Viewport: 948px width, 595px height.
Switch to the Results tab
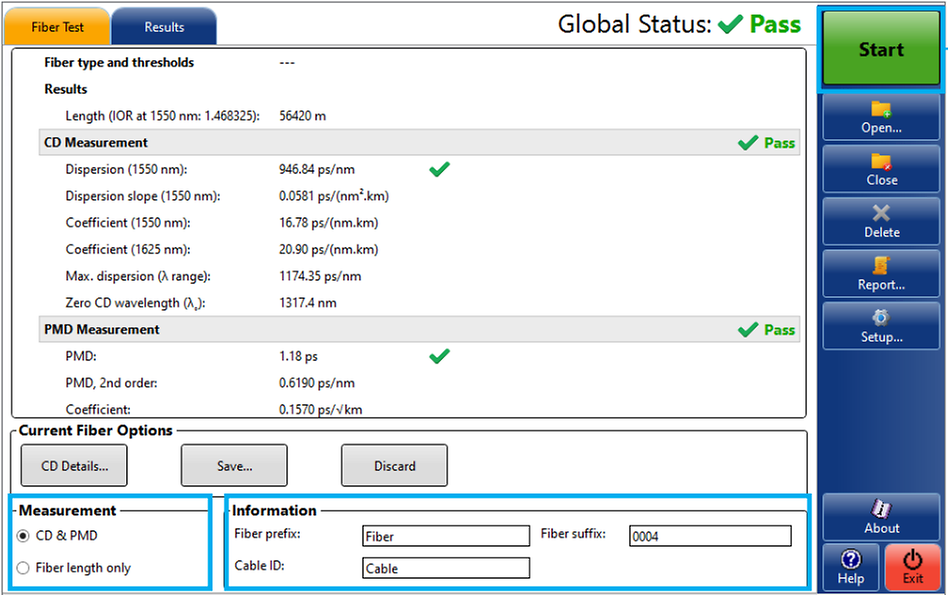click(164, 27)
